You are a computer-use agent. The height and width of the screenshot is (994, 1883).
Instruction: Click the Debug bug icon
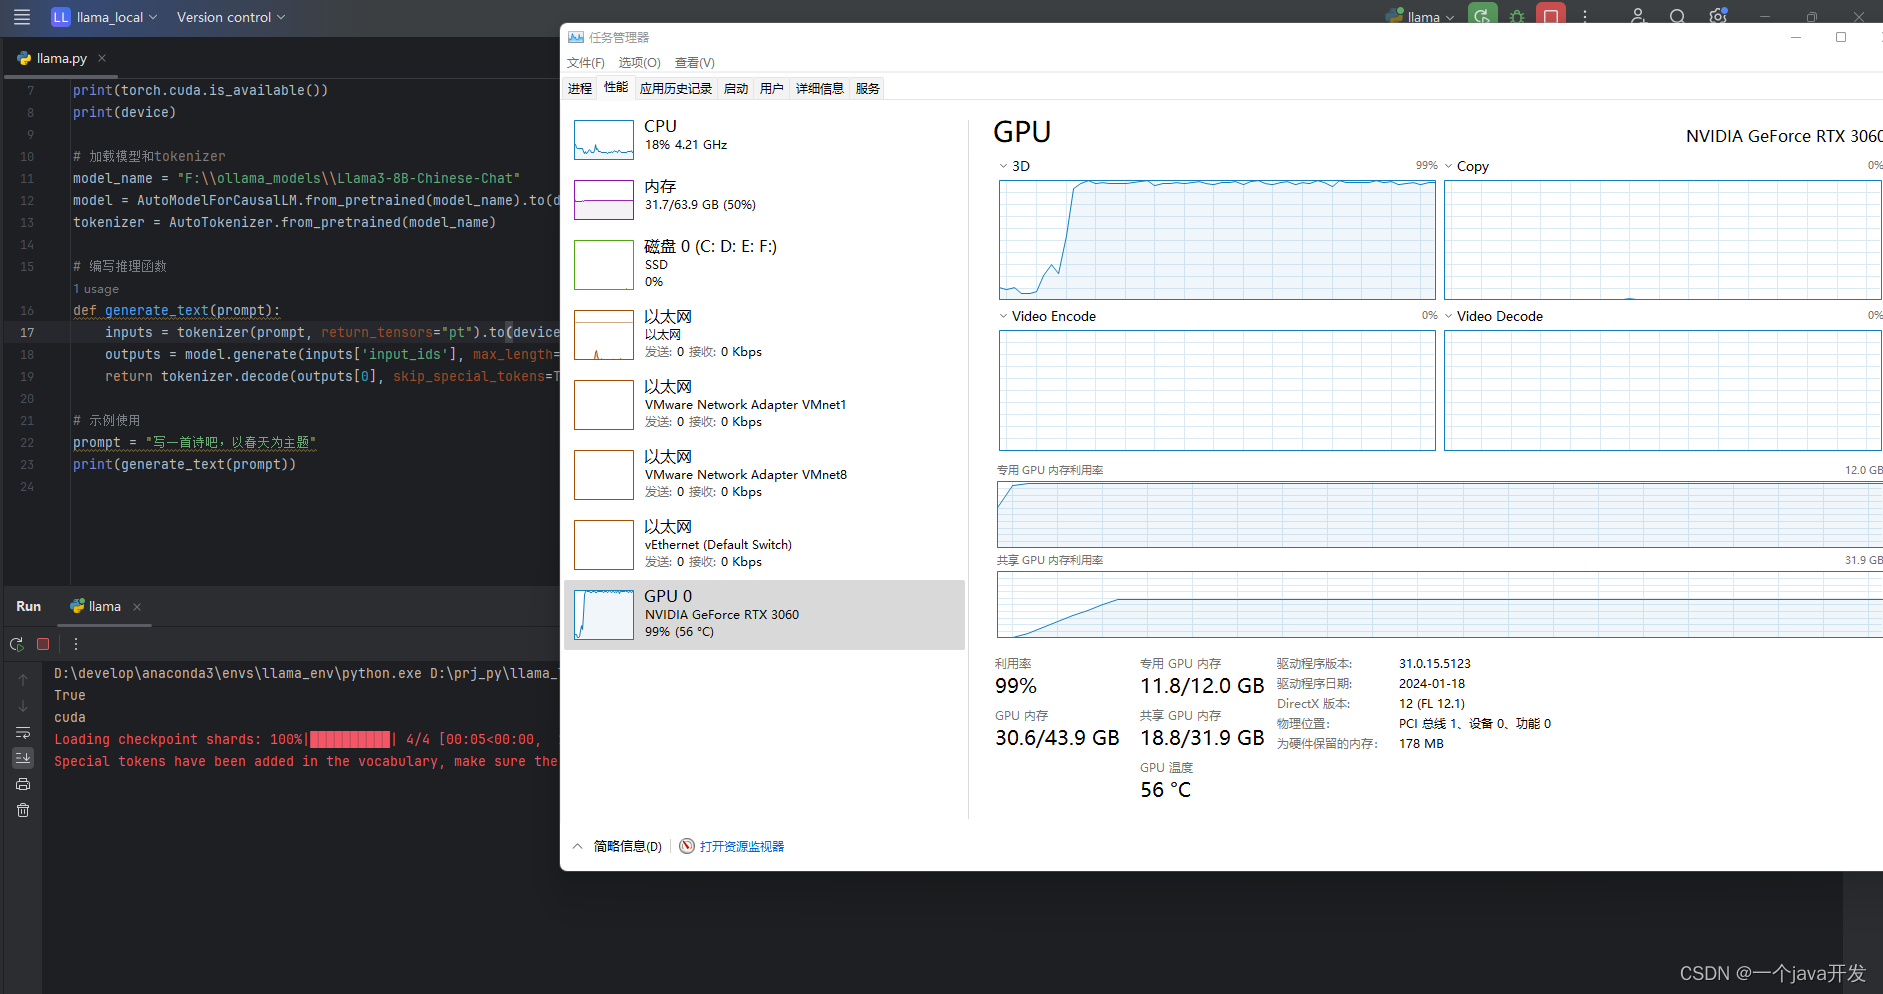[x=1517, y=17]
